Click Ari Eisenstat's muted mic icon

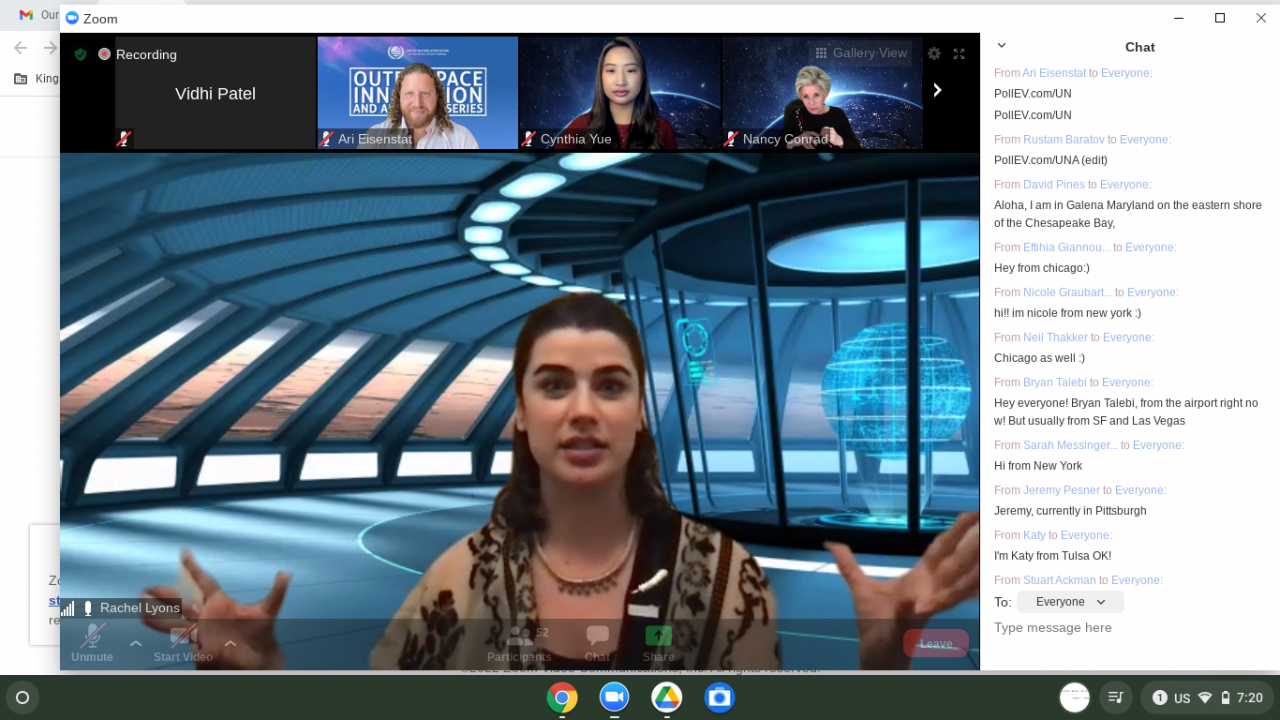[326, 139]
